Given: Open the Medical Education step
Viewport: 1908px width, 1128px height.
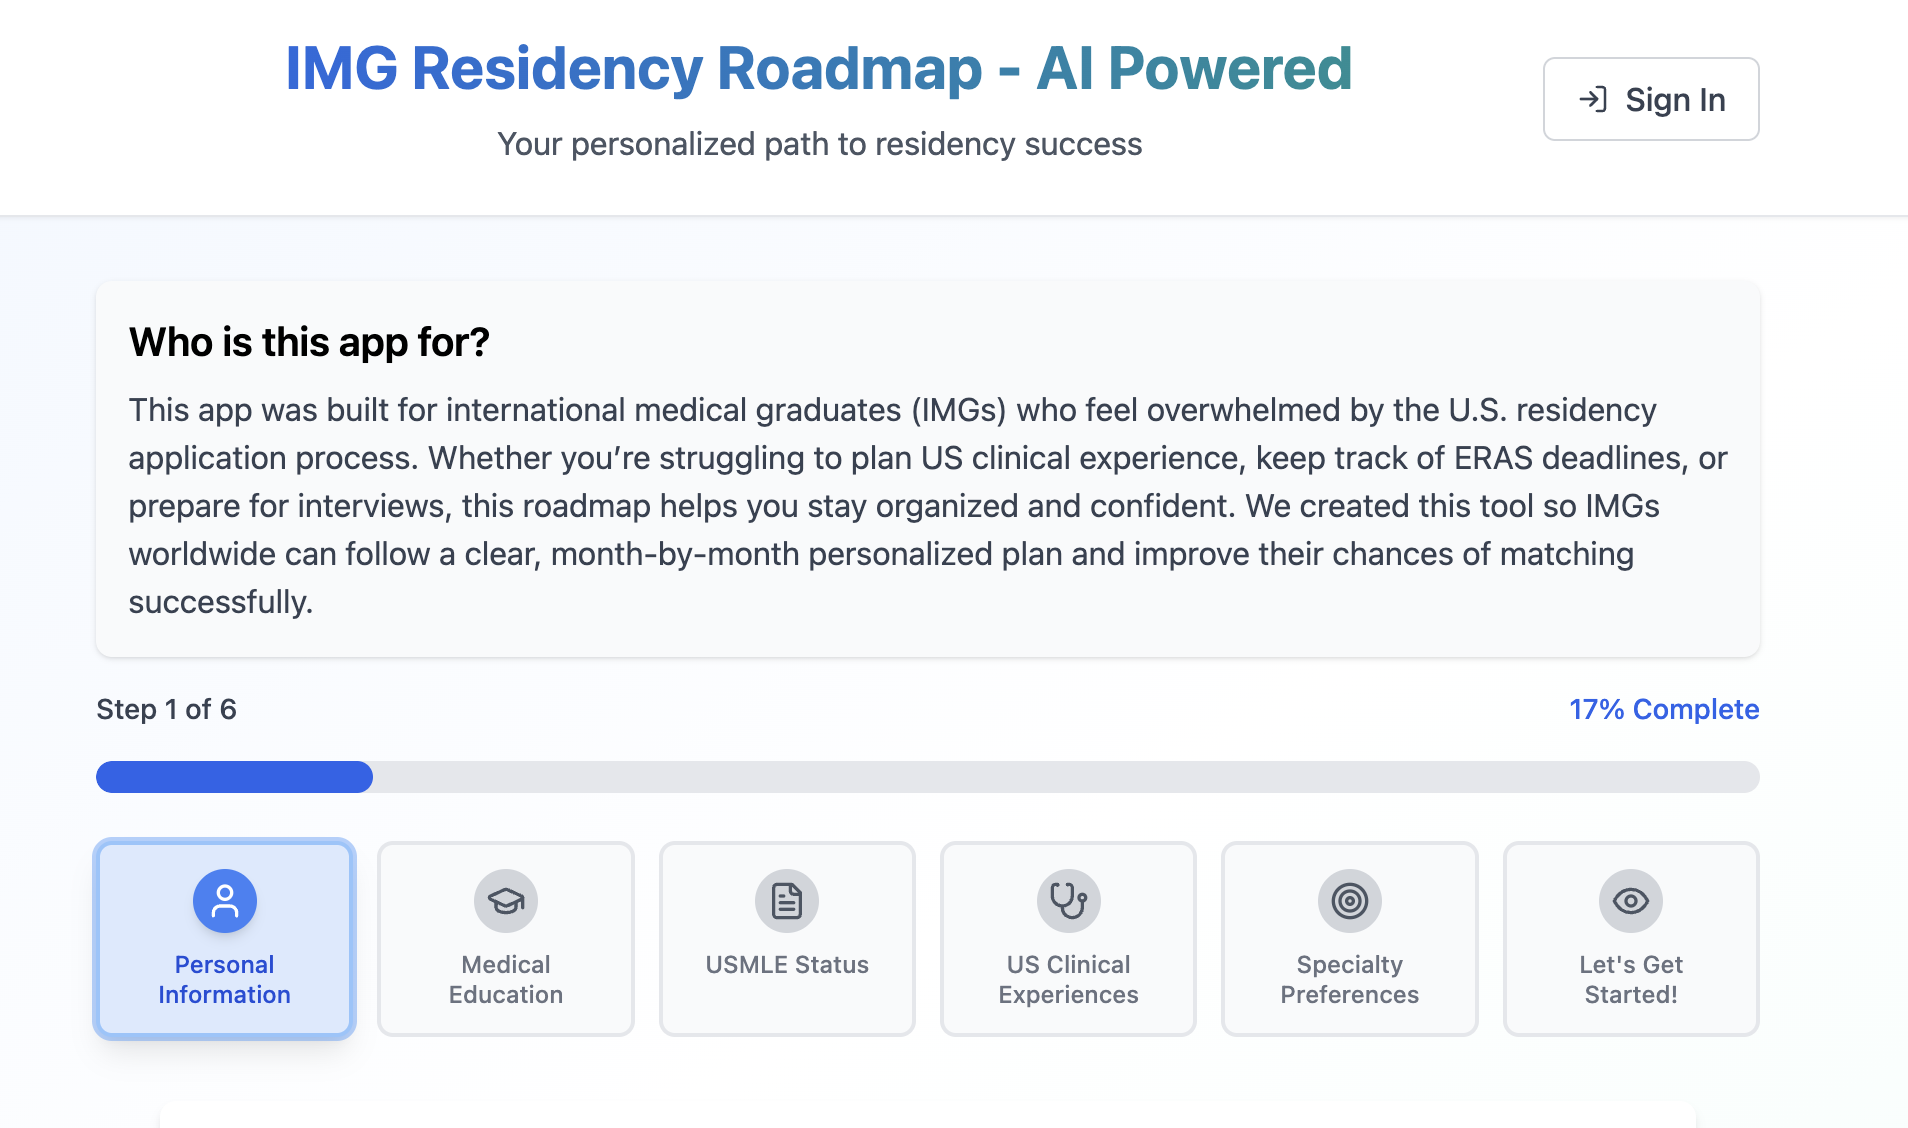Looking at the screenshot, I should point(505,938).
